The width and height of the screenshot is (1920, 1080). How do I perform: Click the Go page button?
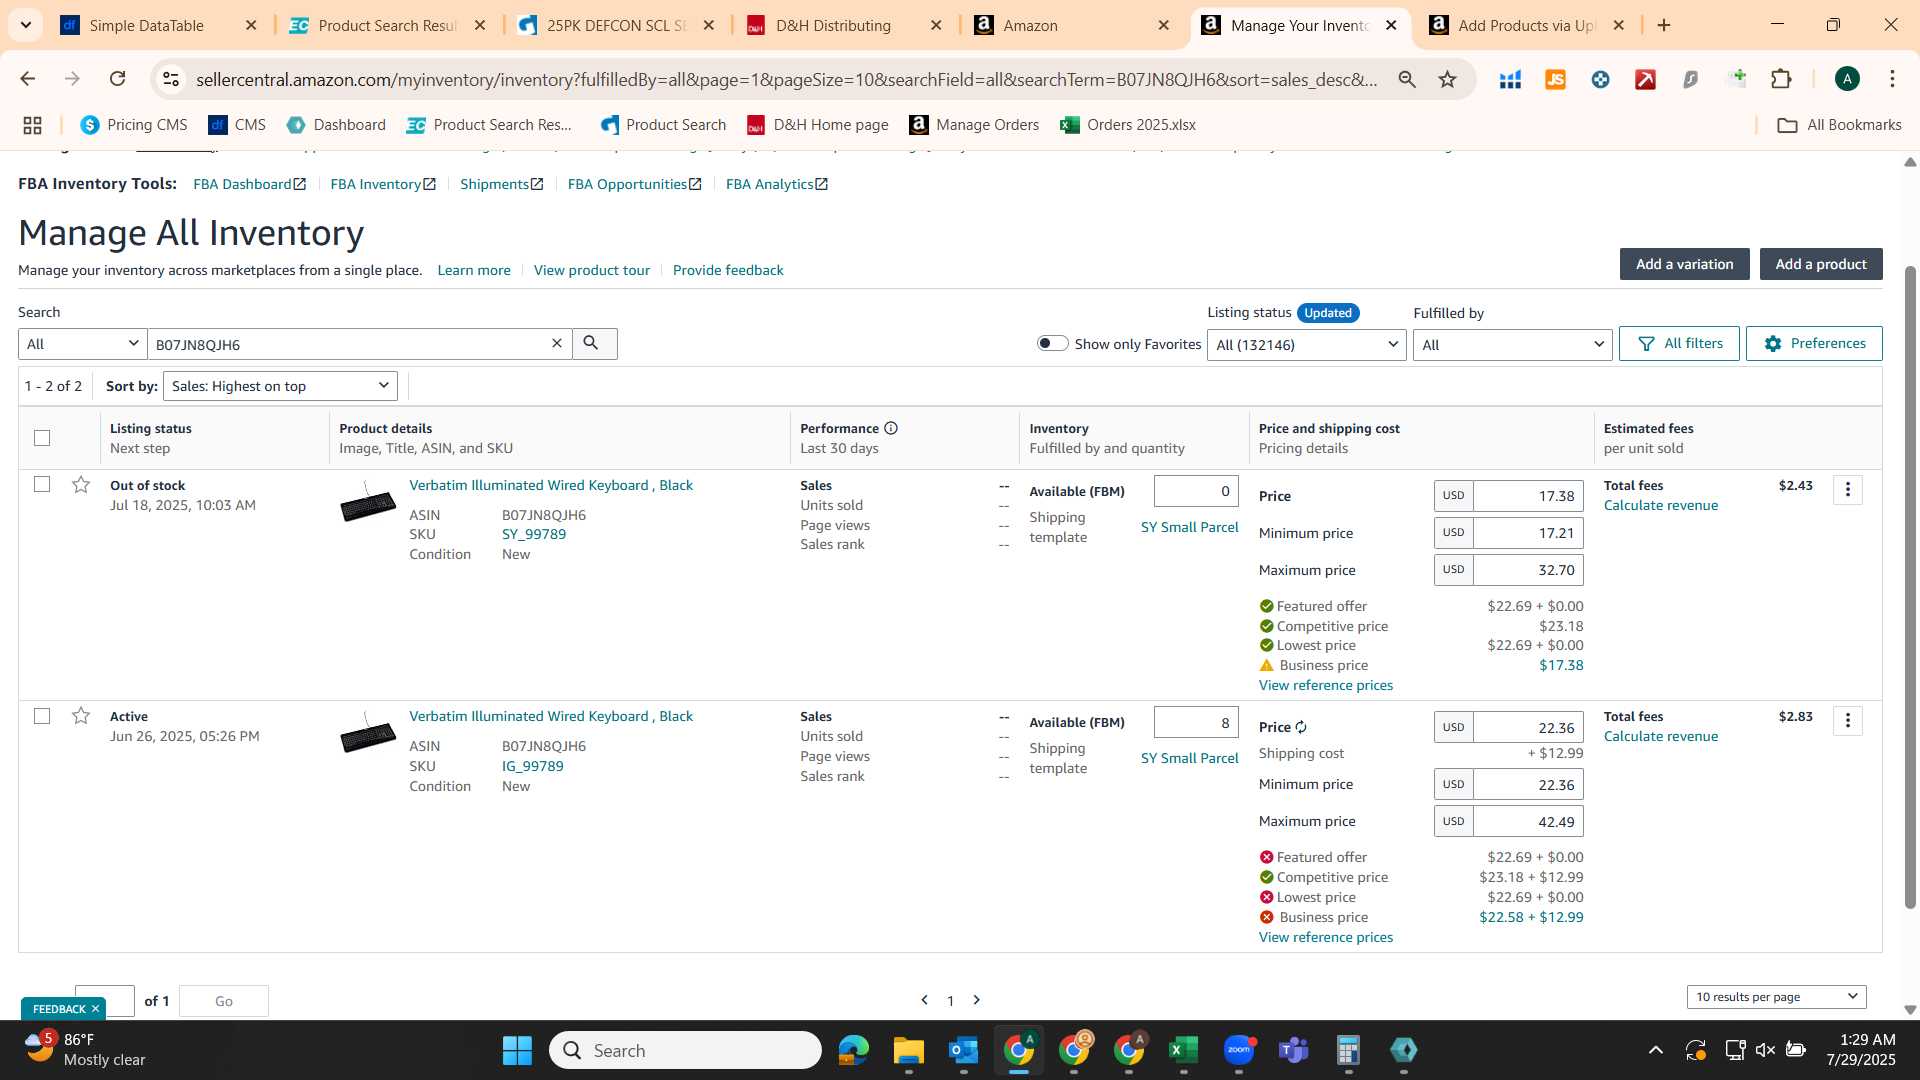point(224,1001)
